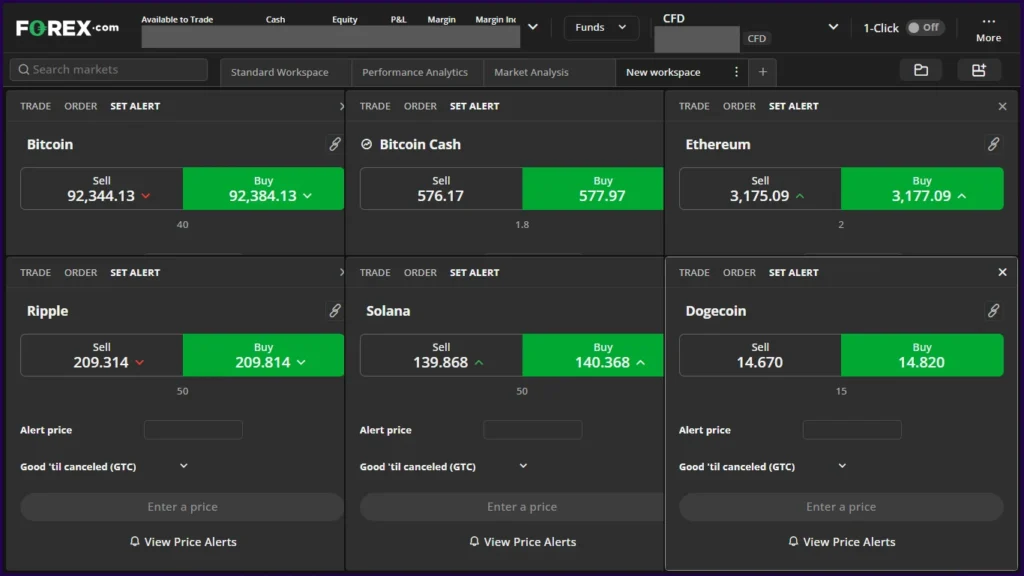Select the ORDER tab in the Bitcoin panel
Viewport: 1024px width, 576px height.
click(80, 105)
